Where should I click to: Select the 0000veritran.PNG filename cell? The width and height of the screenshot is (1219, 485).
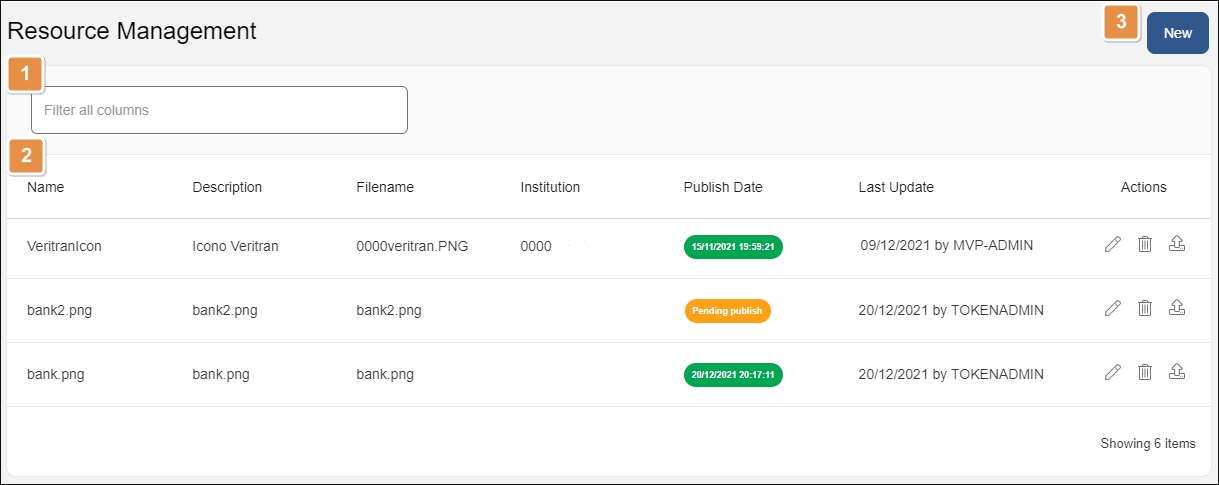point(412,246)
